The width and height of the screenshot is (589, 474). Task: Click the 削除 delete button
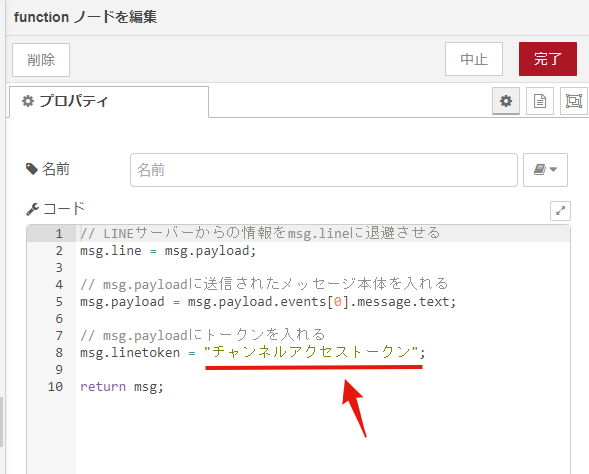pos(41,60)
